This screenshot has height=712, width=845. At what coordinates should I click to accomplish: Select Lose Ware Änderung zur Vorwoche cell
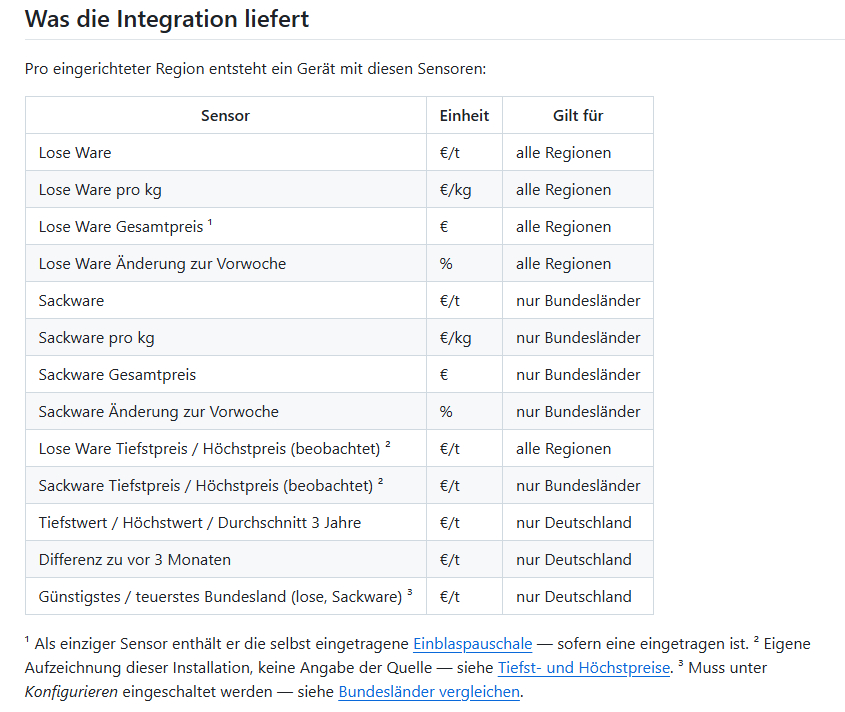click(225, 264)
